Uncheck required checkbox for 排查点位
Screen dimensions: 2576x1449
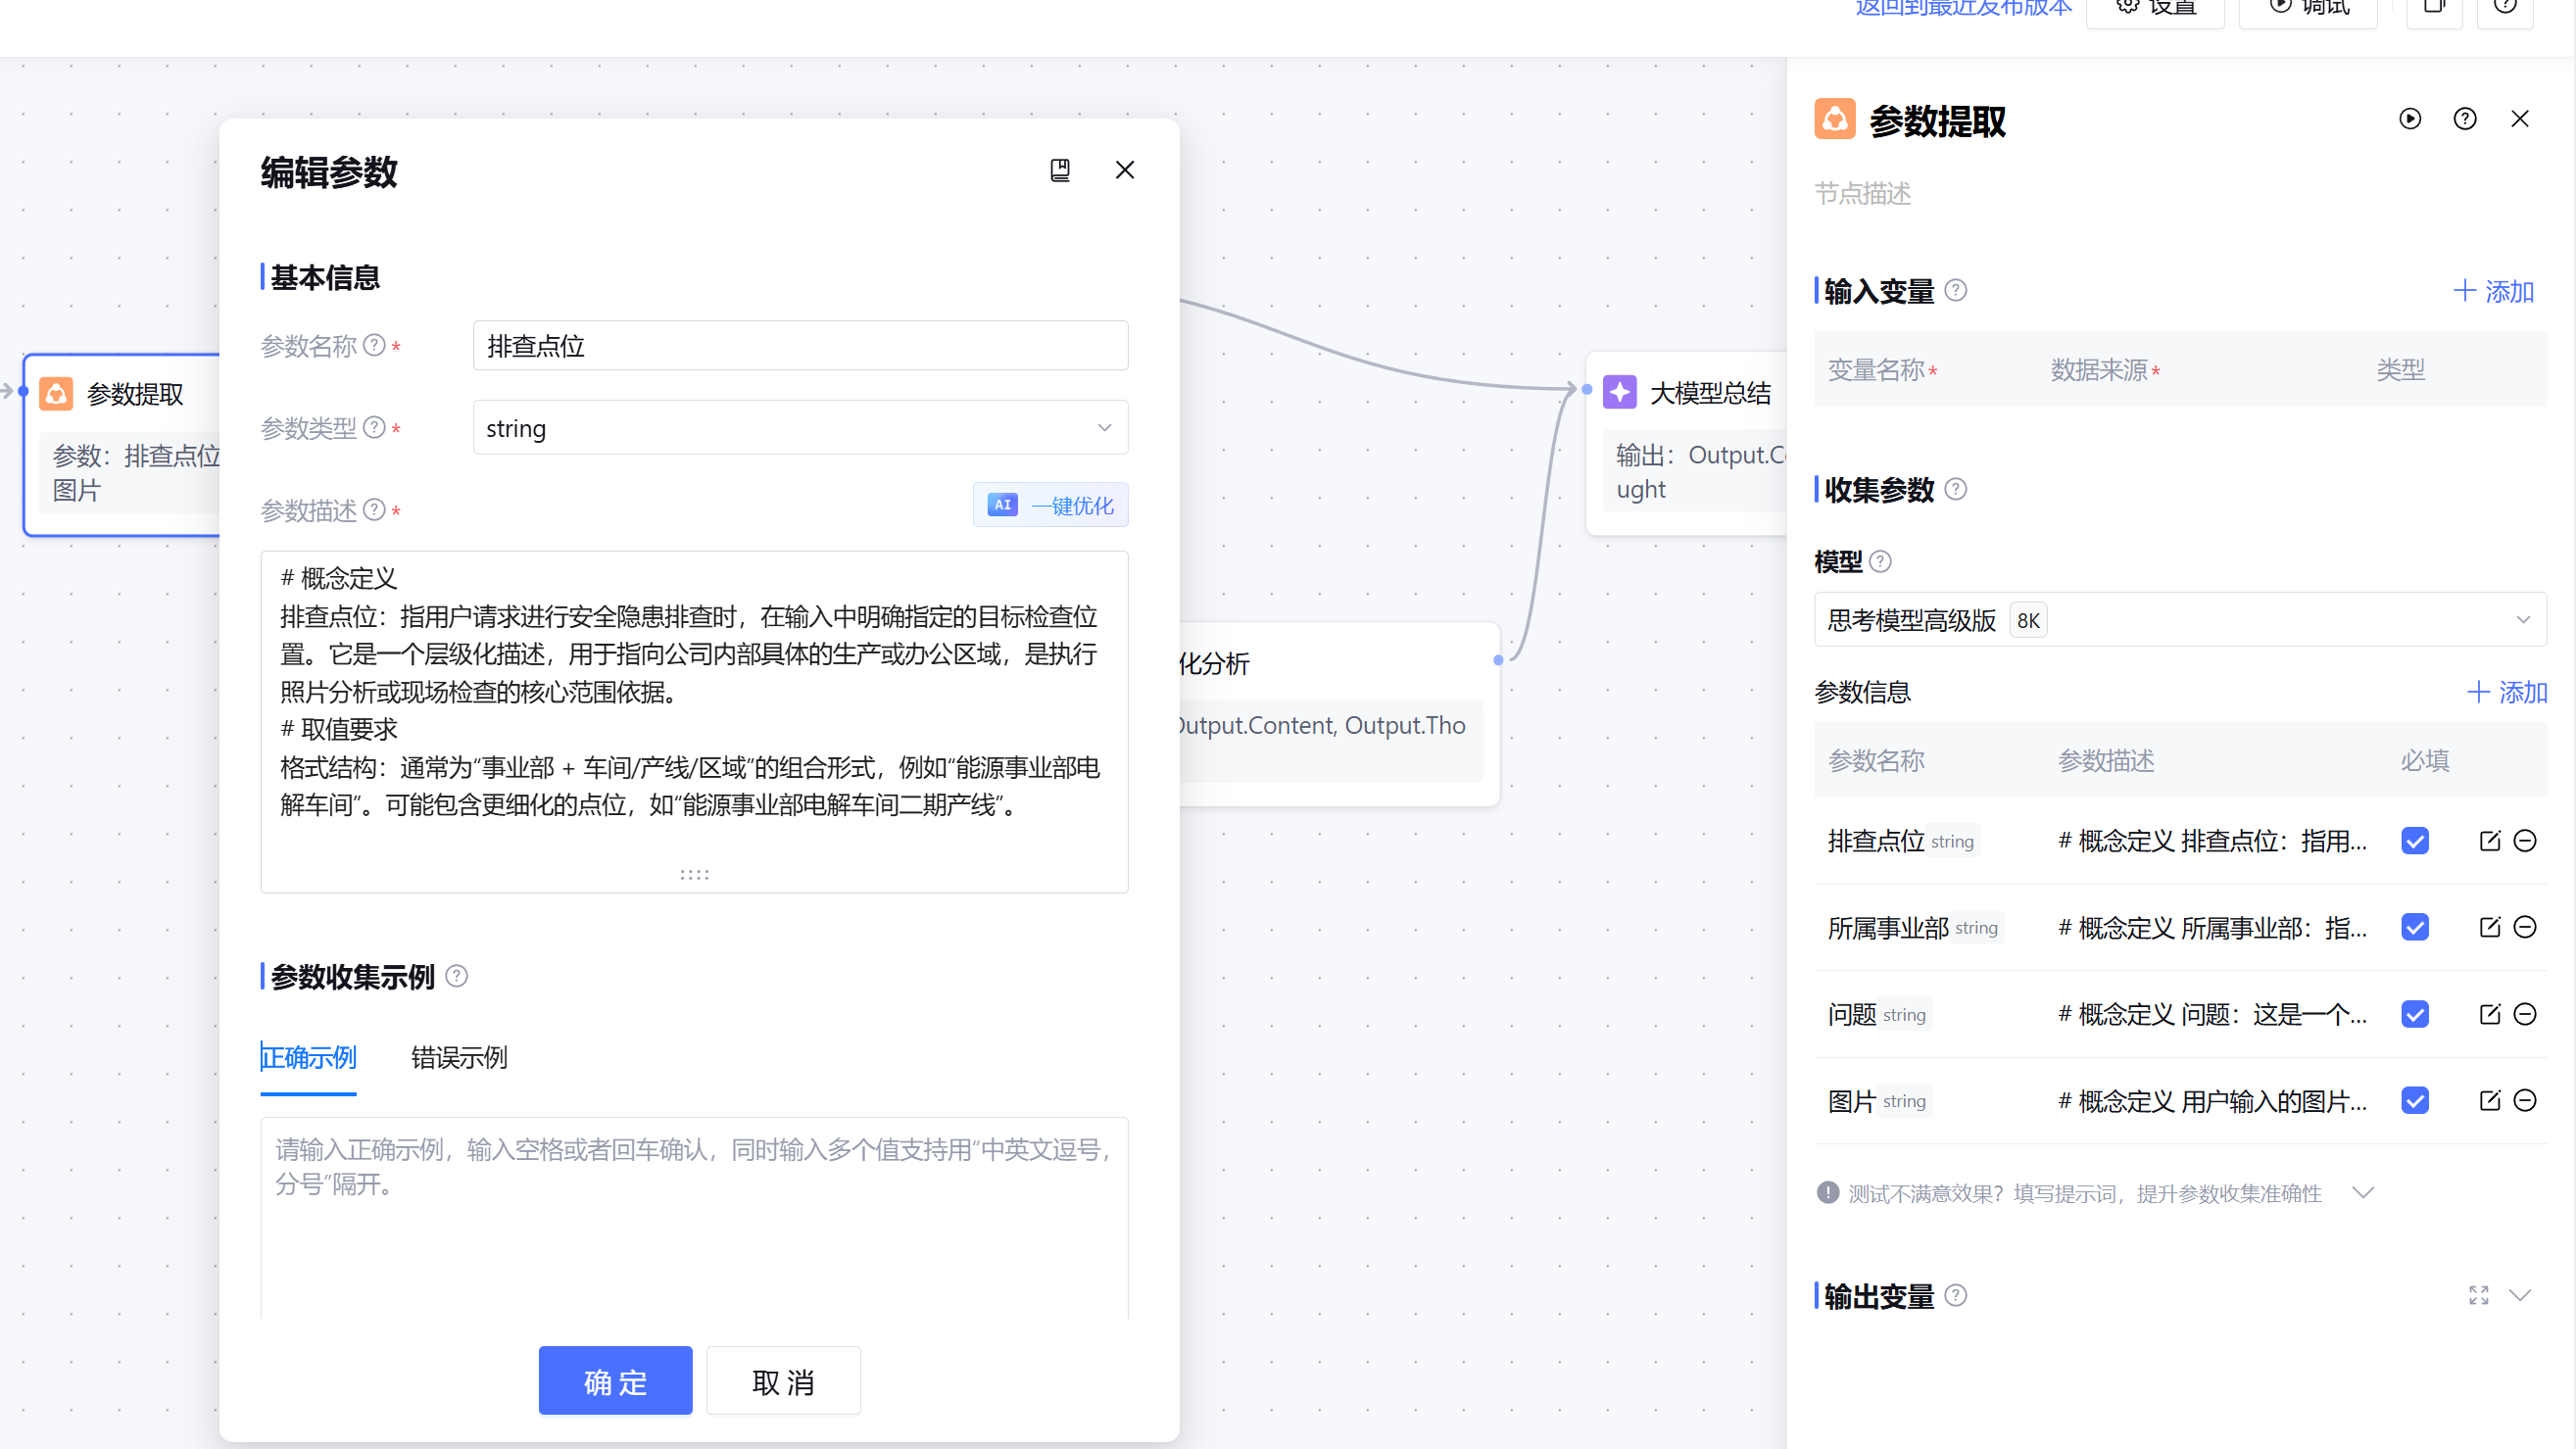2415,841
